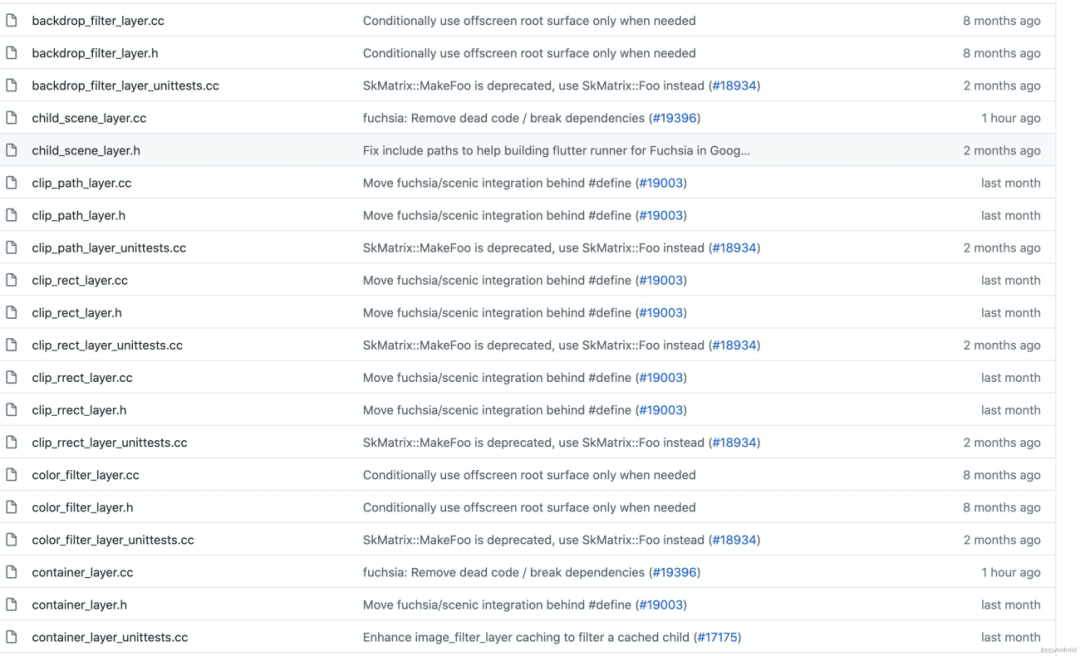Image resolution: width=1080 pixels, height=656 pixels.
Task: Open #19003 link in clip_path_layer.h row
Action: (661, 216)
